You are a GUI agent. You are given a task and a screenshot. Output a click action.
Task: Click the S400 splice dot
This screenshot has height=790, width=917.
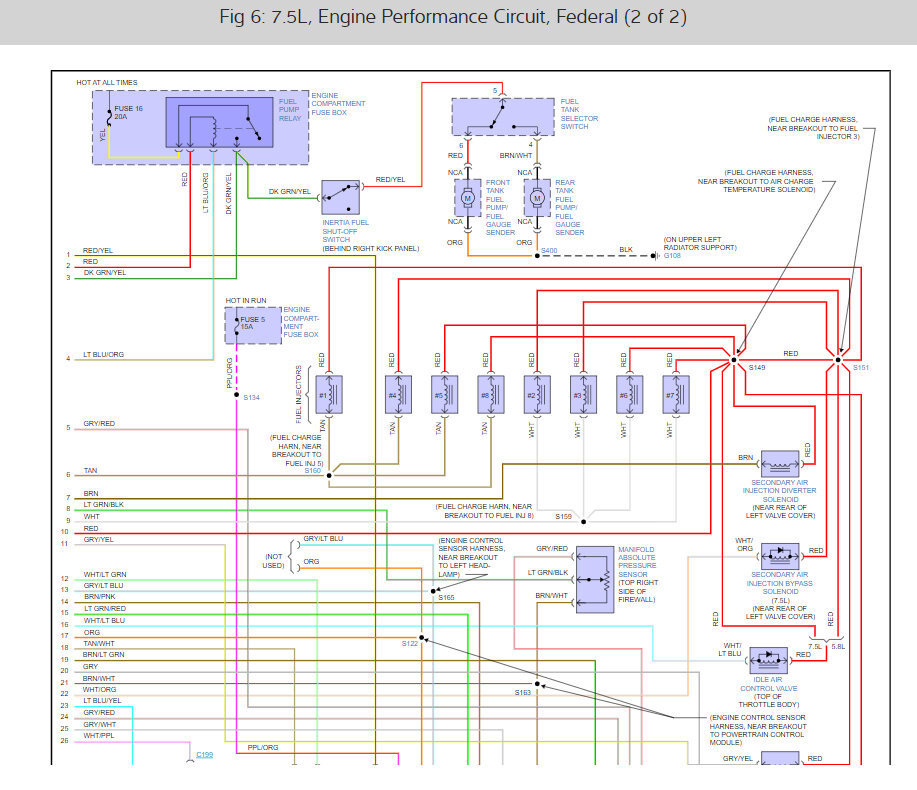point(537,256)
